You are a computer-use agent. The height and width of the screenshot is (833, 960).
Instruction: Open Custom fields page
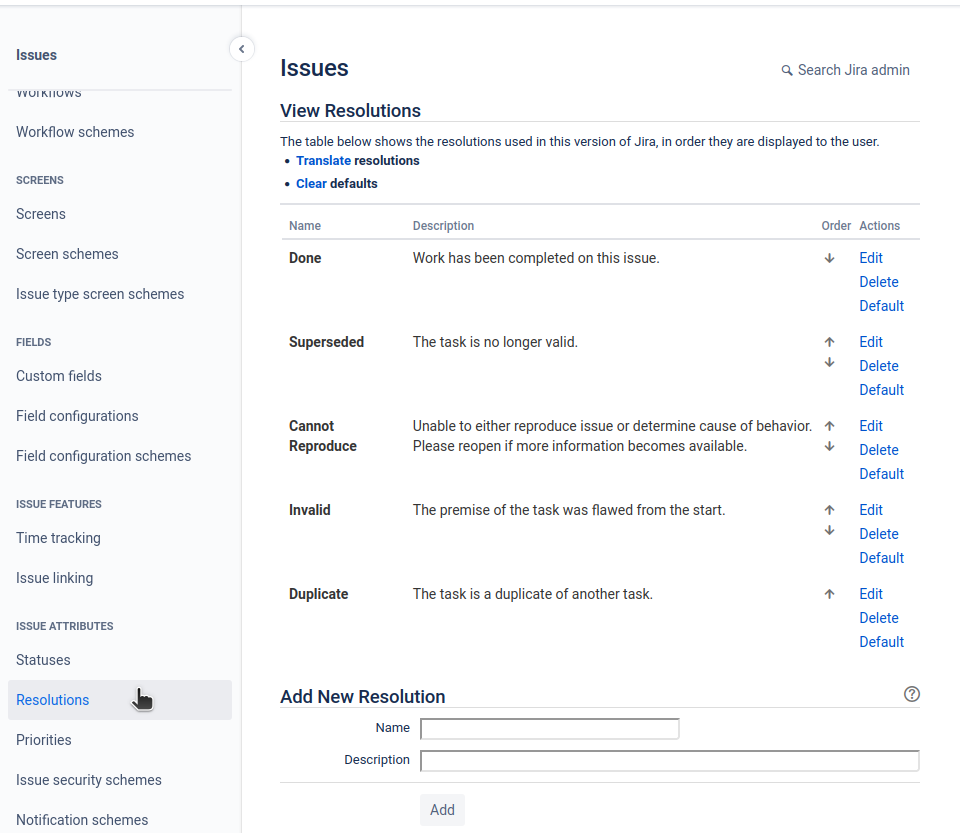pos(59,376)
